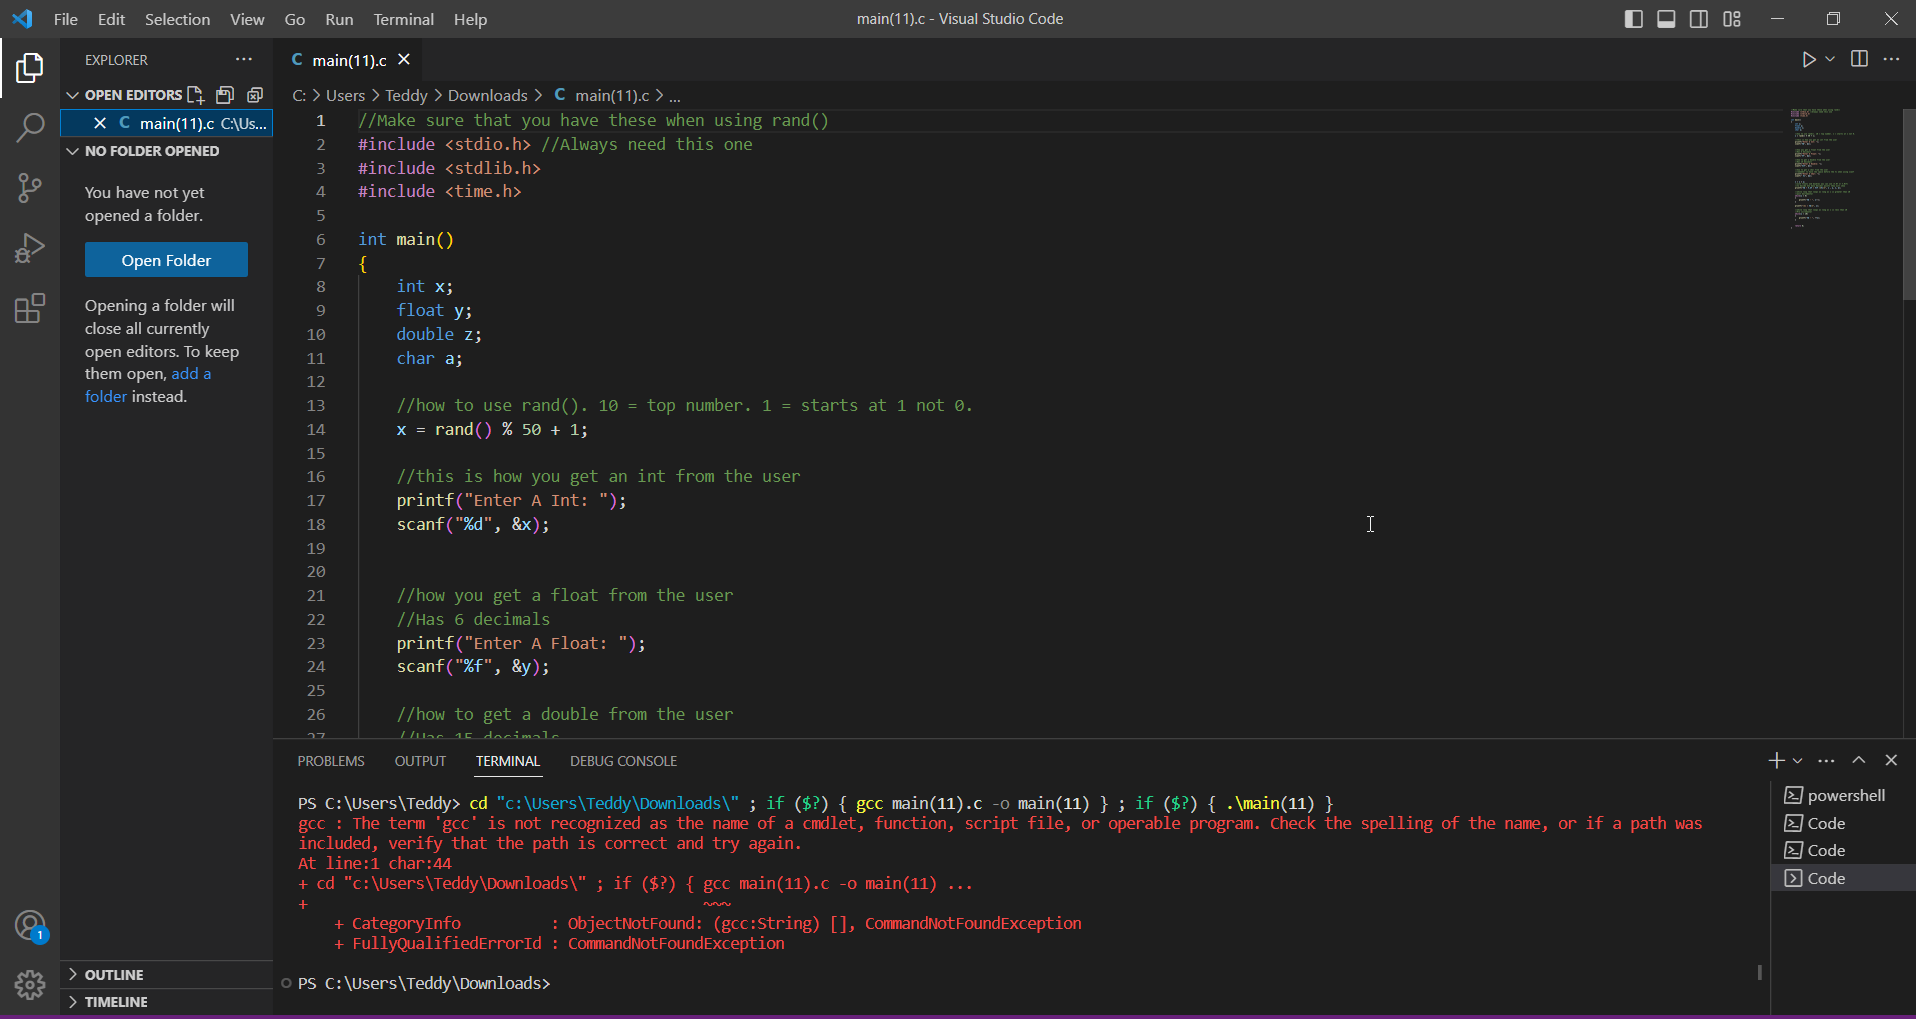Open the Run and Debug view
Image resolution: width=1916 pixels, height=1019 pixels.
pyautogui.click(x=30, y=248)
